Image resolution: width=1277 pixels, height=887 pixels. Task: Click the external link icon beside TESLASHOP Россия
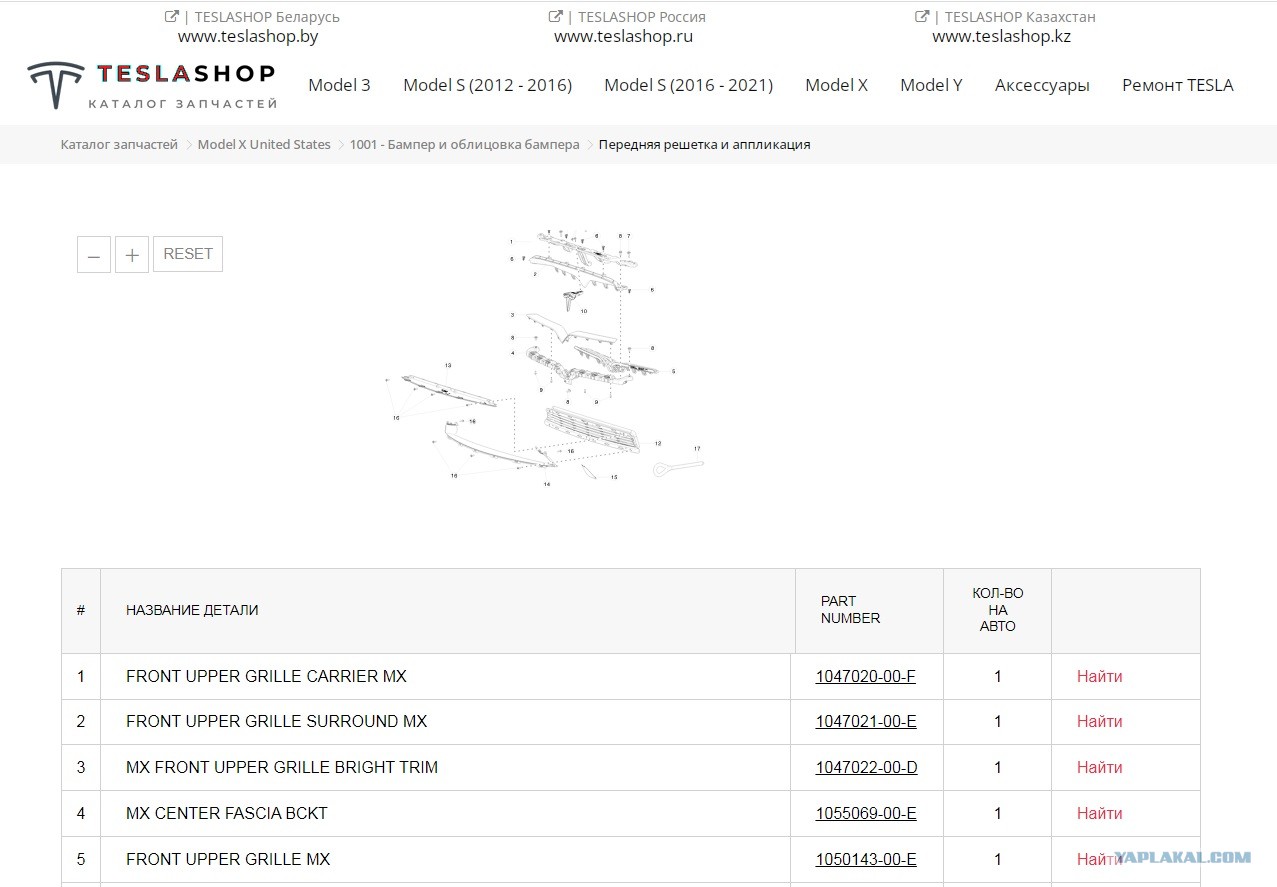556,17
